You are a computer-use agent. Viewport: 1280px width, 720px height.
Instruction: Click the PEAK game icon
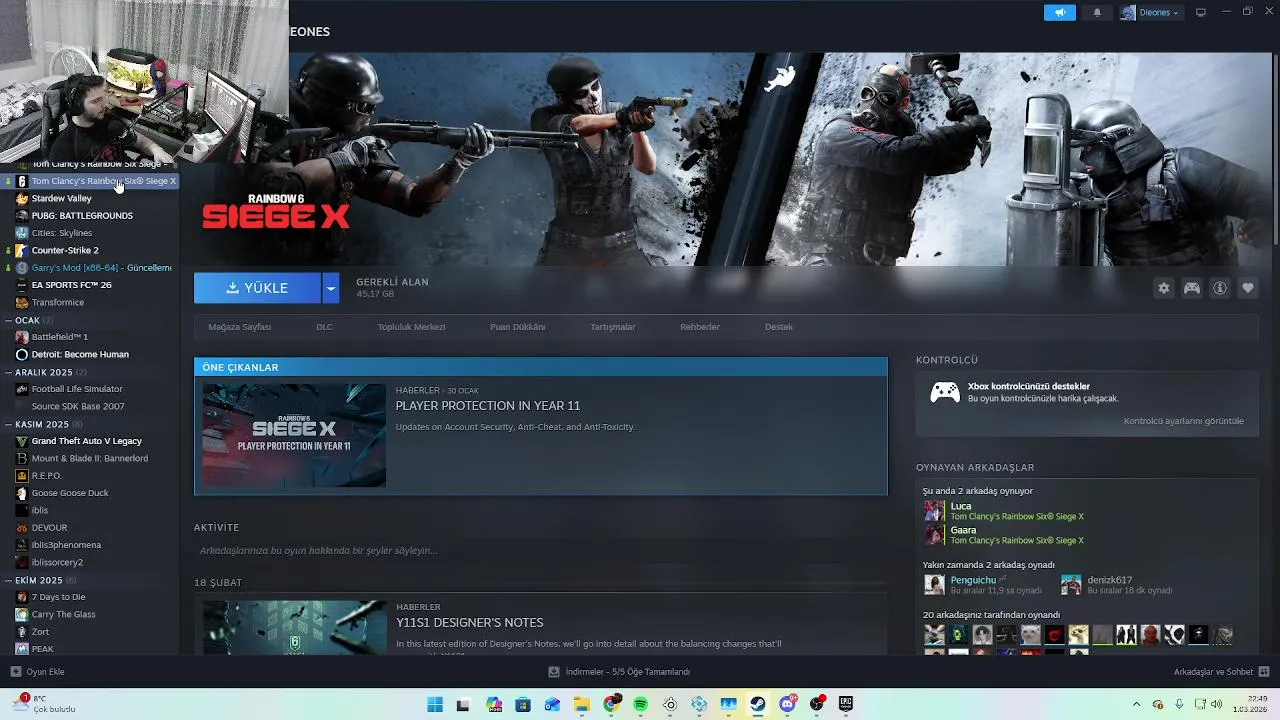[x=22, y=649]
